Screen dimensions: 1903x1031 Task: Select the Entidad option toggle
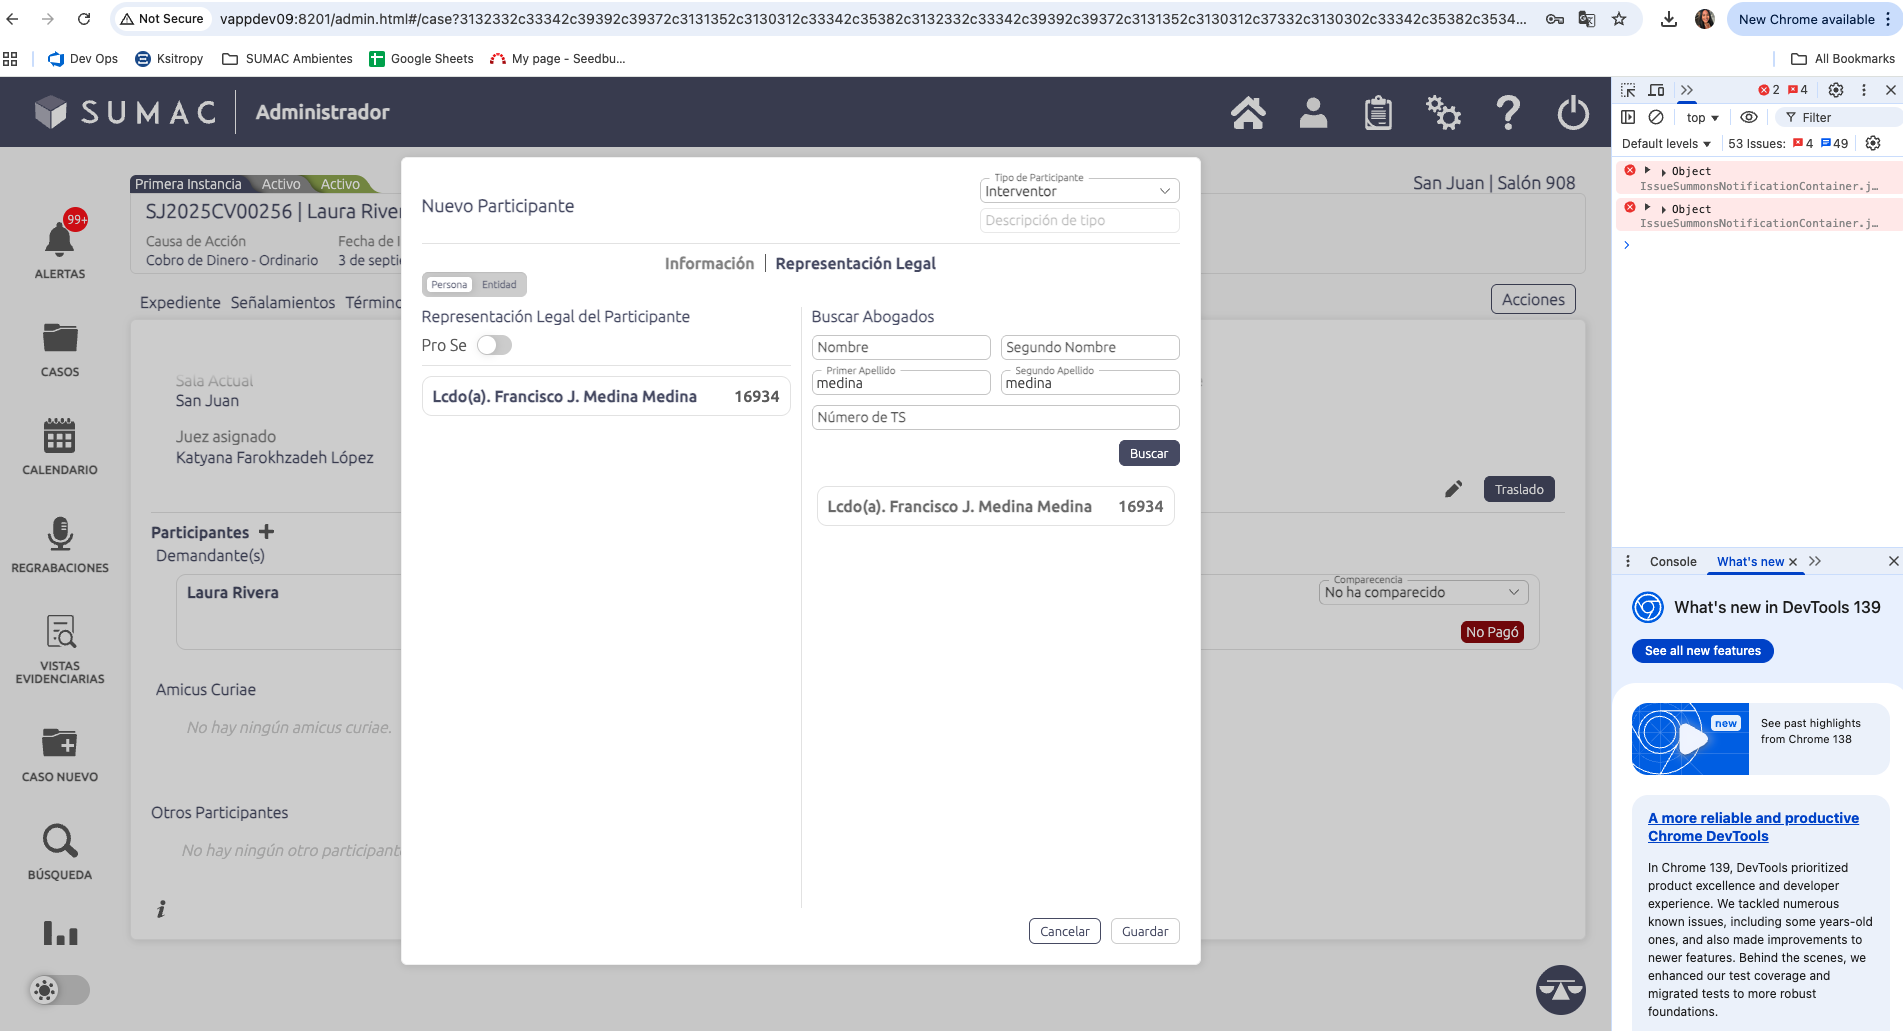point(499,285)
